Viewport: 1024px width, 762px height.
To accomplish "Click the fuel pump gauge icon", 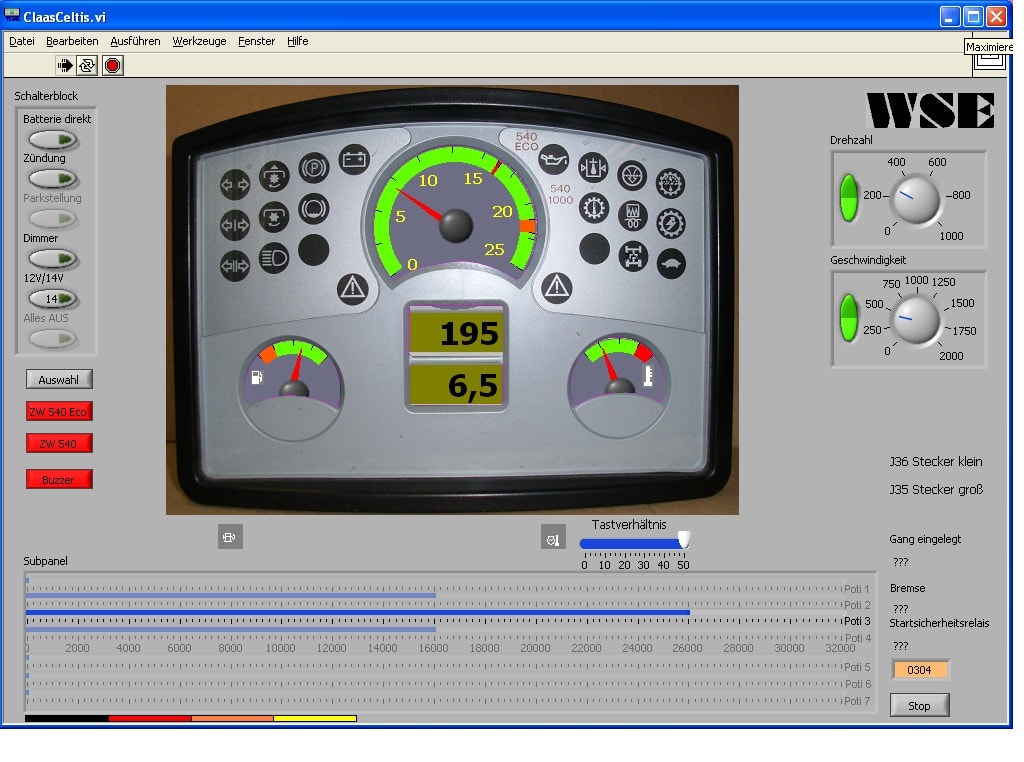I will point(257,377).
